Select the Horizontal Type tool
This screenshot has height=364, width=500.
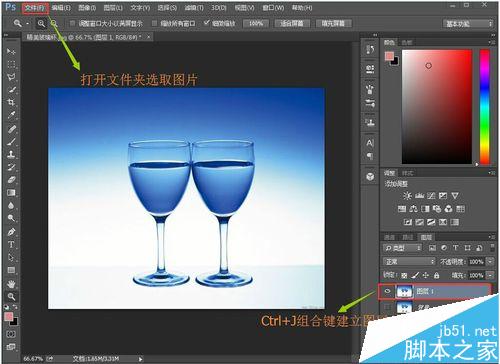click(x=11, y=244)
